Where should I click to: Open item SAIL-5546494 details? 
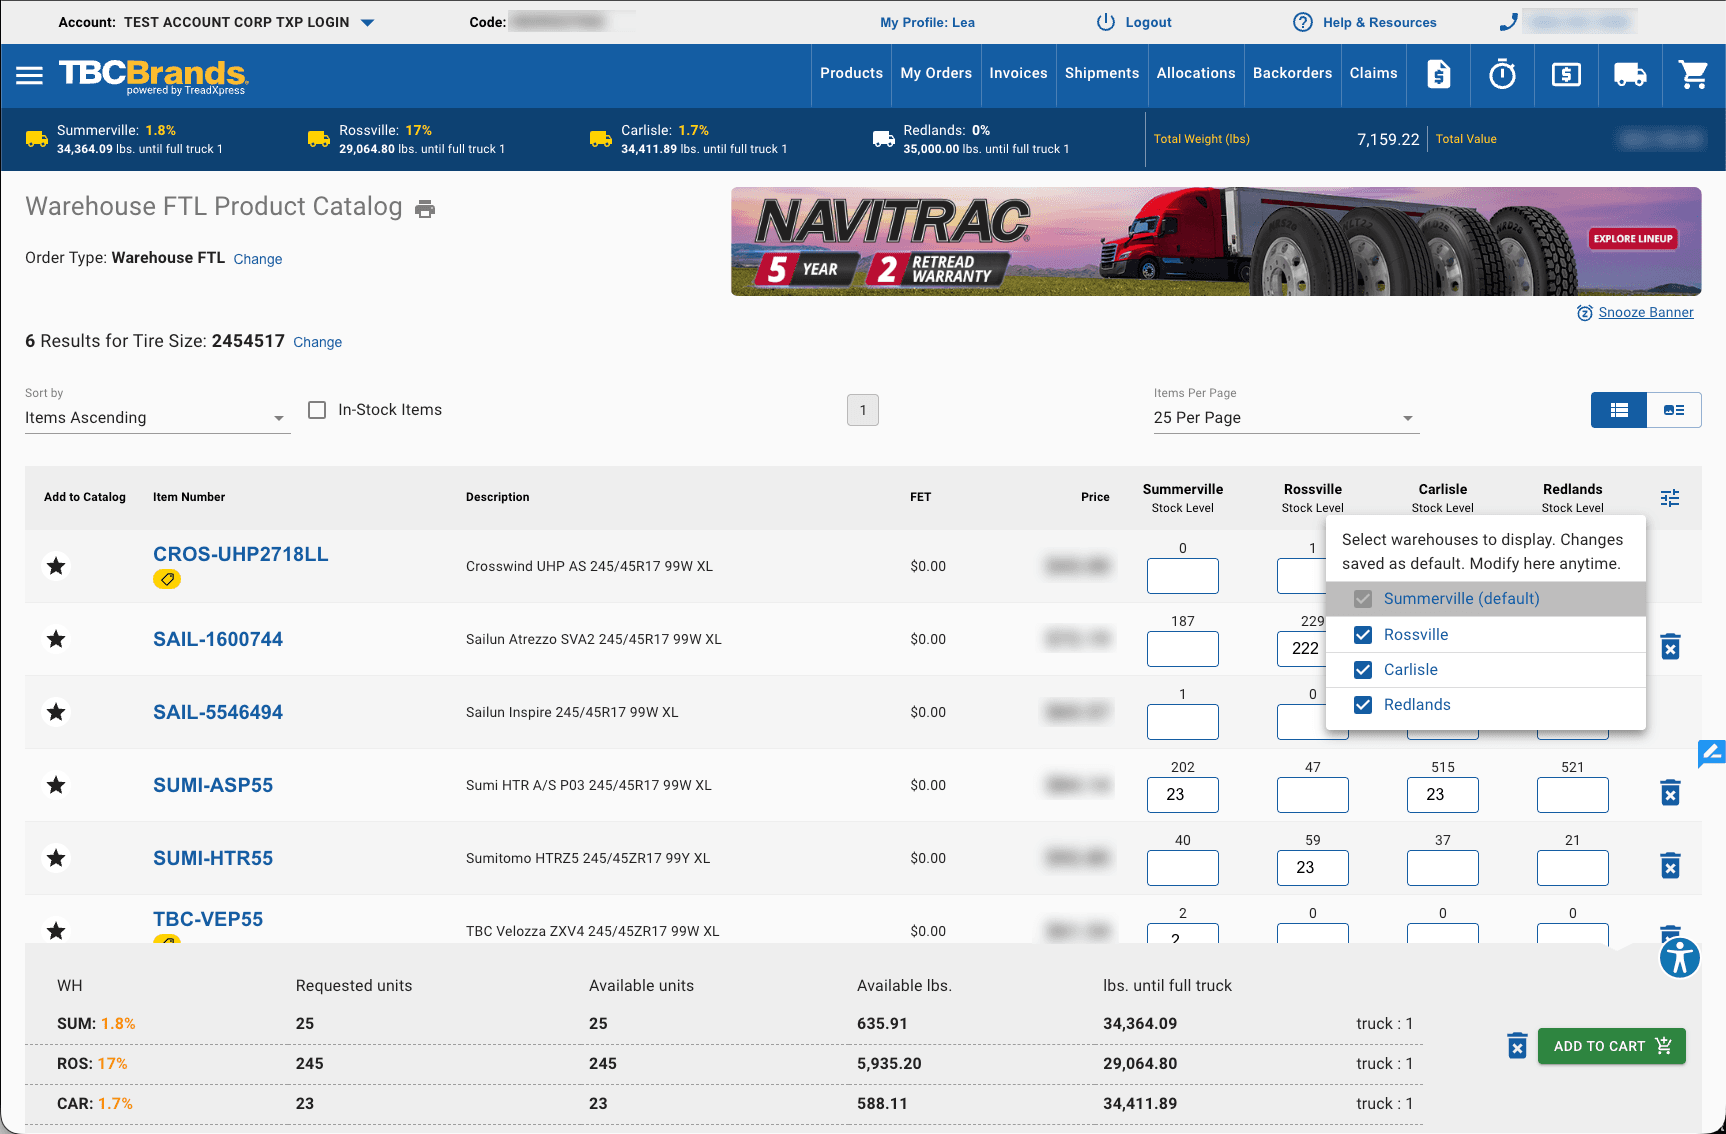tap(218, 712)
